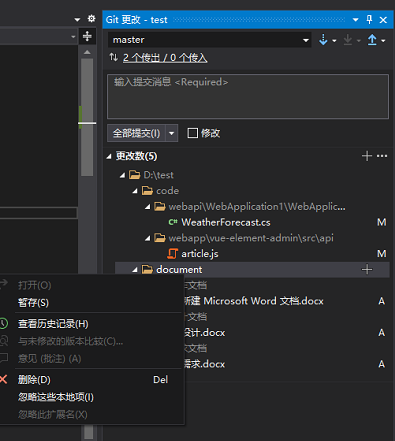Image resolution: width=395 pixels, height=441 pixels.
Task: Select the document folder row
Action: click(252, 269)
